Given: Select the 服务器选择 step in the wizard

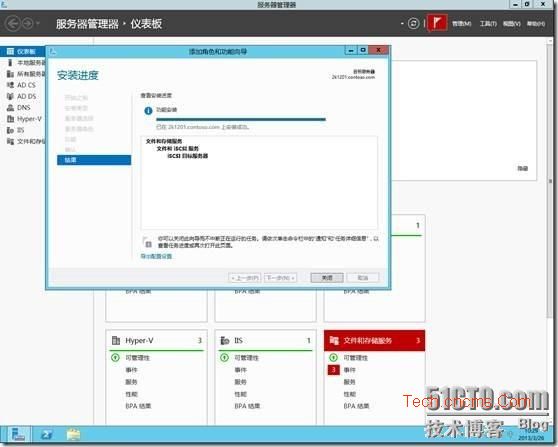Looking at the screenshot, I should click(x=79, y=118).
